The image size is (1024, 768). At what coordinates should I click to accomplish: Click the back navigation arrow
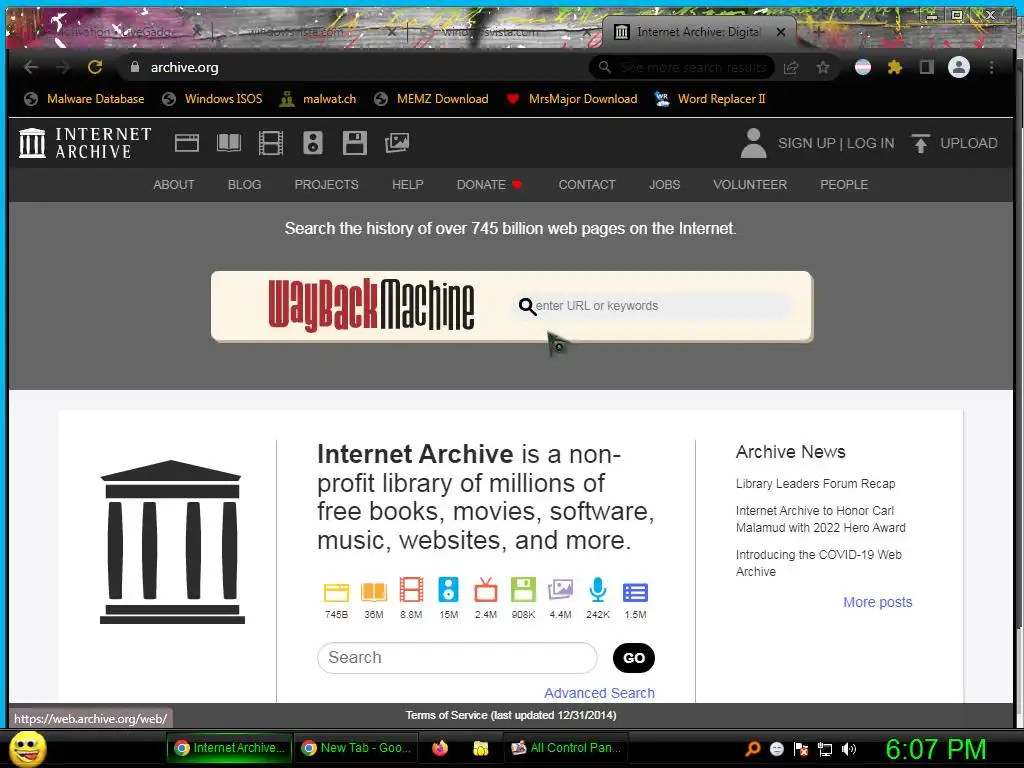(31, 67)
